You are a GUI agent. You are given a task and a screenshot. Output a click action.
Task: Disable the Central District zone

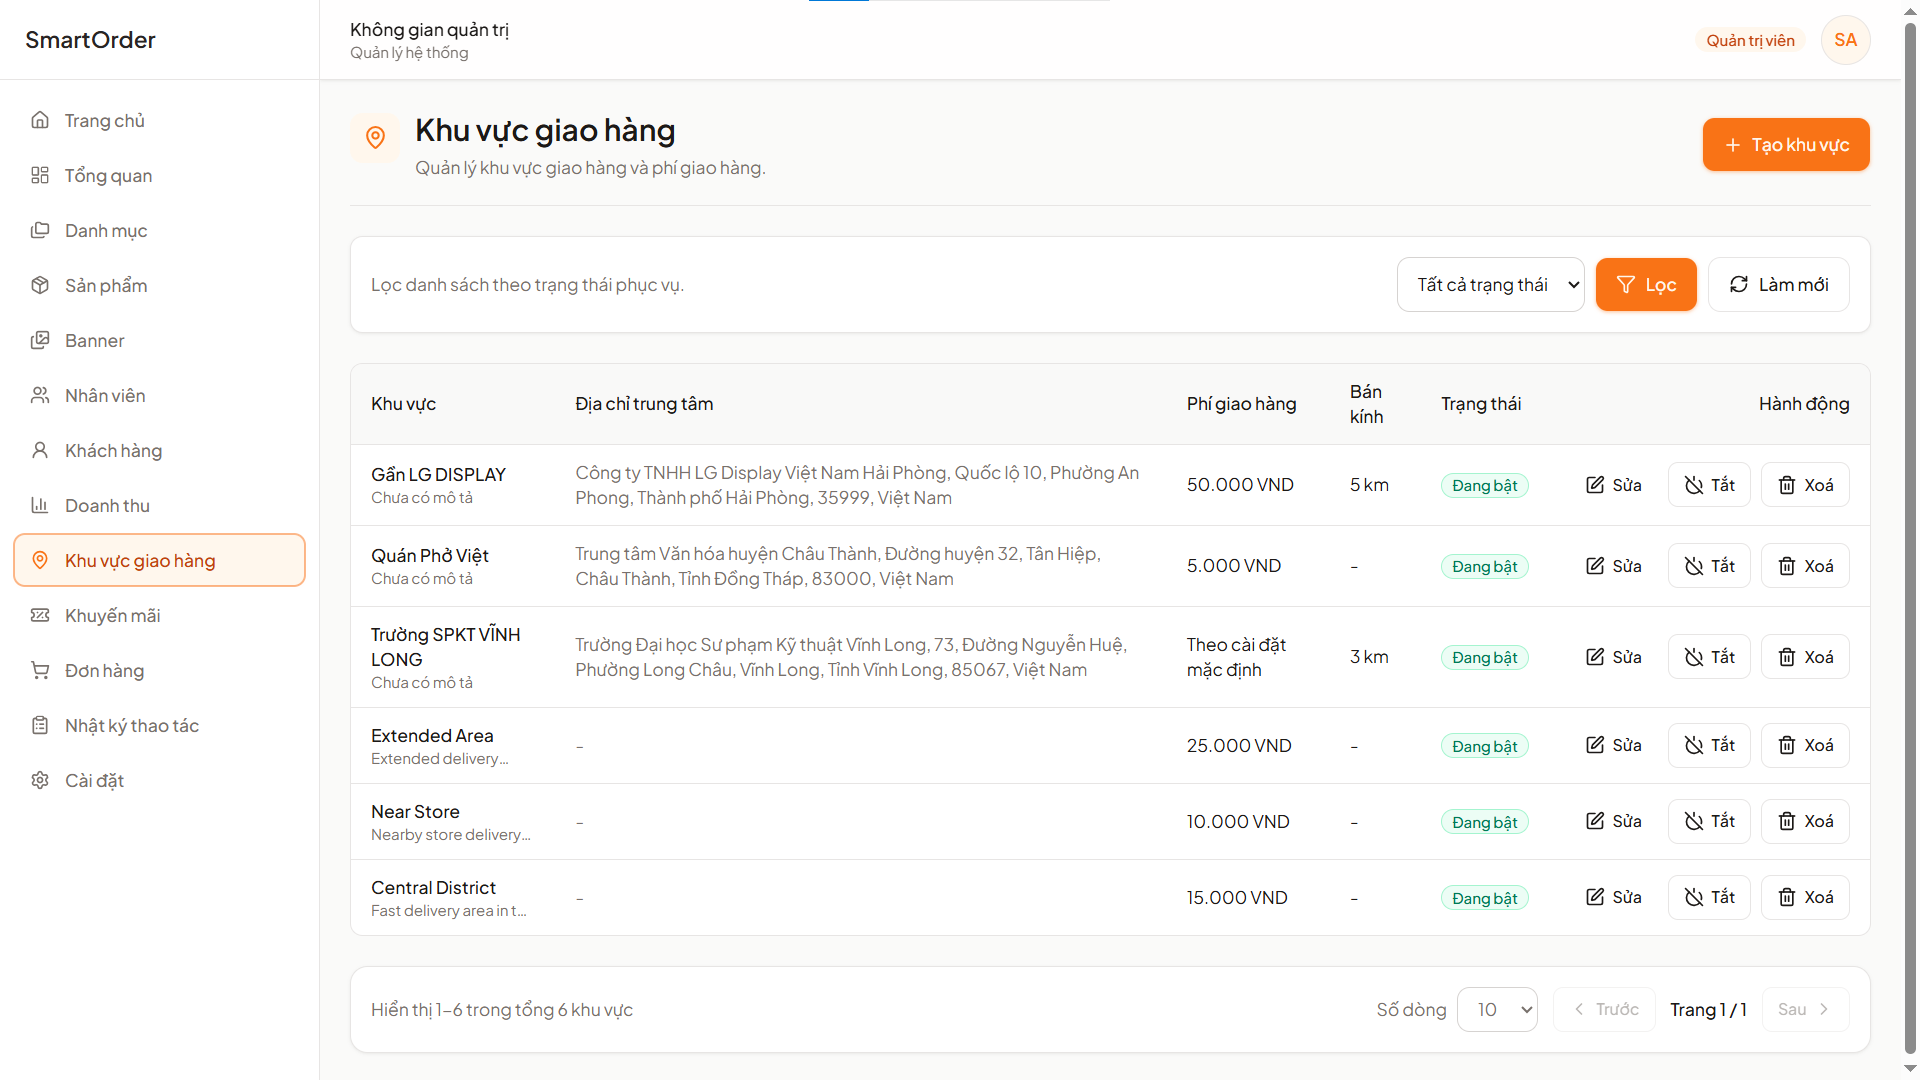[x=1709, y=897]
